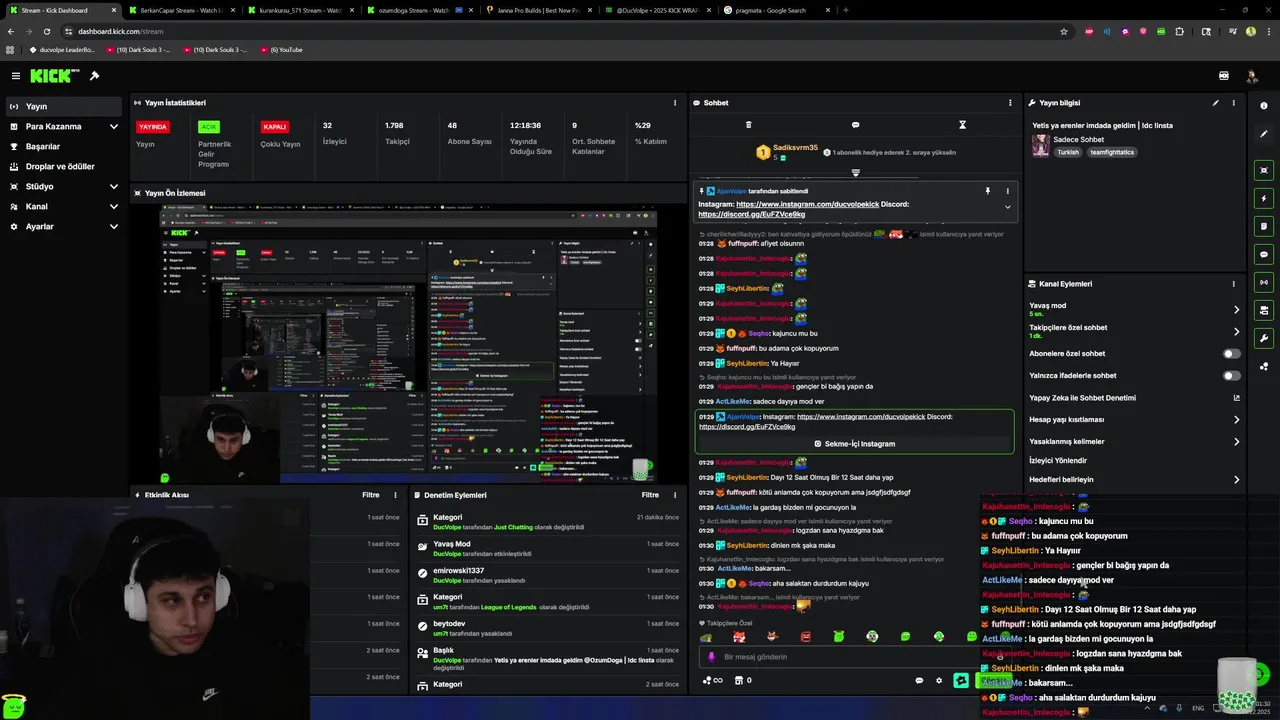Edit stream info with the pencil icon
This screenshot has height=720, width=1280.
pos(1216,103)
